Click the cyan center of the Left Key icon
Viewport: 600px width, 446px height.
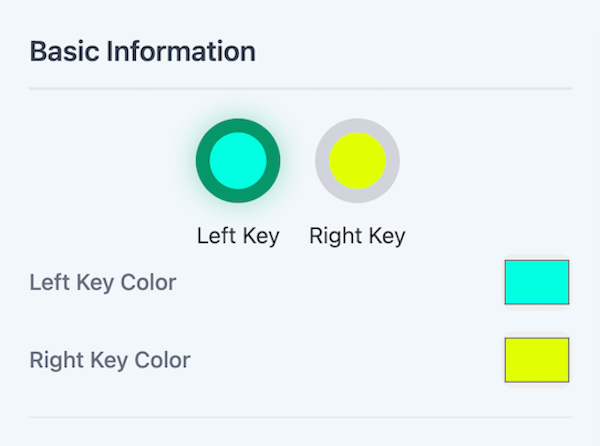(x=238, y=160)
